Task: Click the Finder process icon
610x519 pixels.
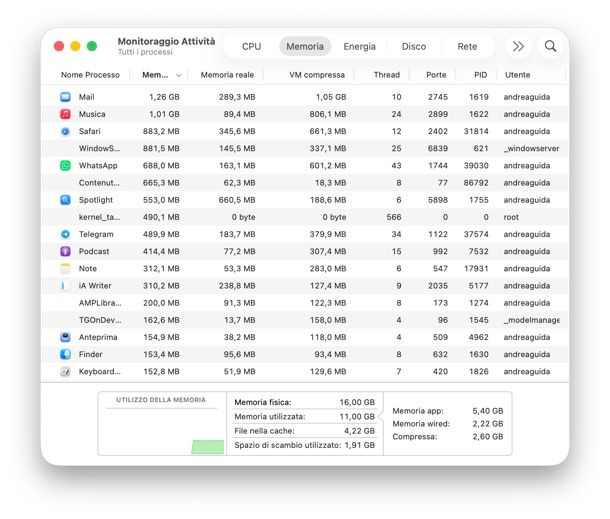Action: pyautogui.click(x=65, y=354)
